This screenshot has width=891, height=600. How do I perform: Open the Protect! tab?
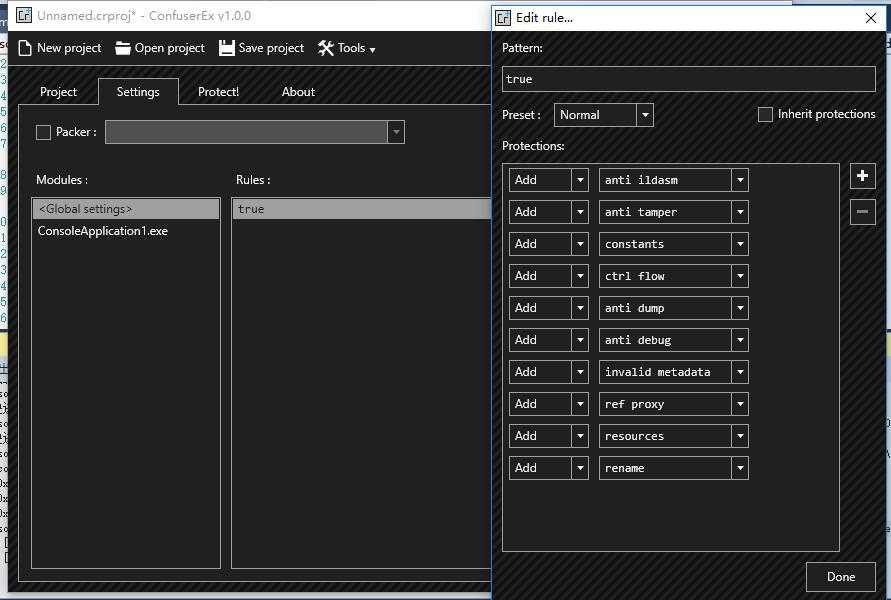pyautogui.click(x=218, y=91)
